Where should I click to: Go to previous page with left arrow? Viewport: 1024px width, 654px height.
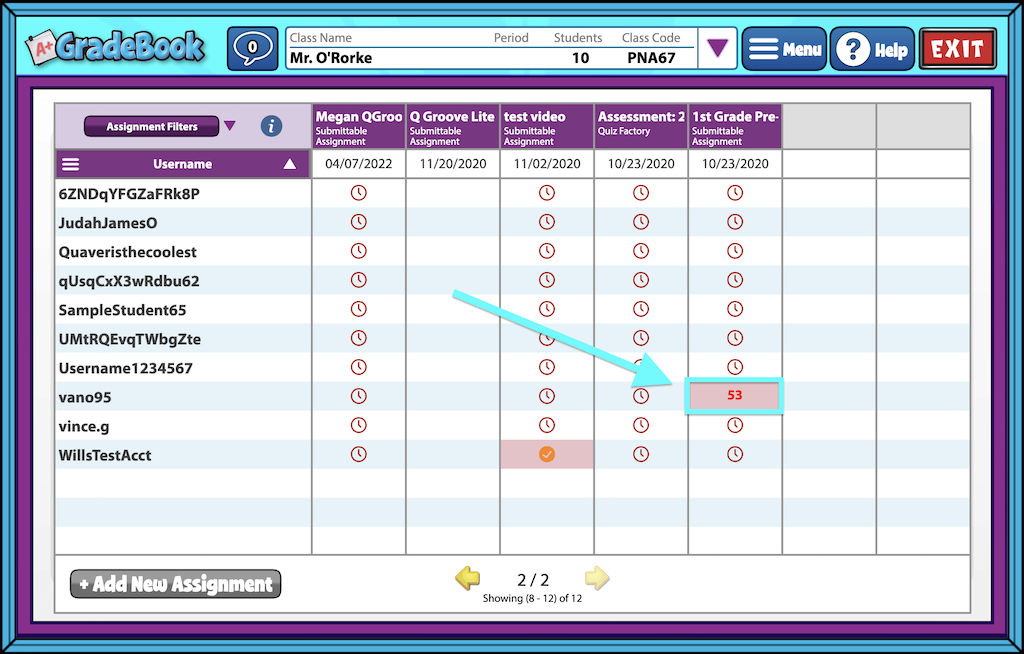468,578
